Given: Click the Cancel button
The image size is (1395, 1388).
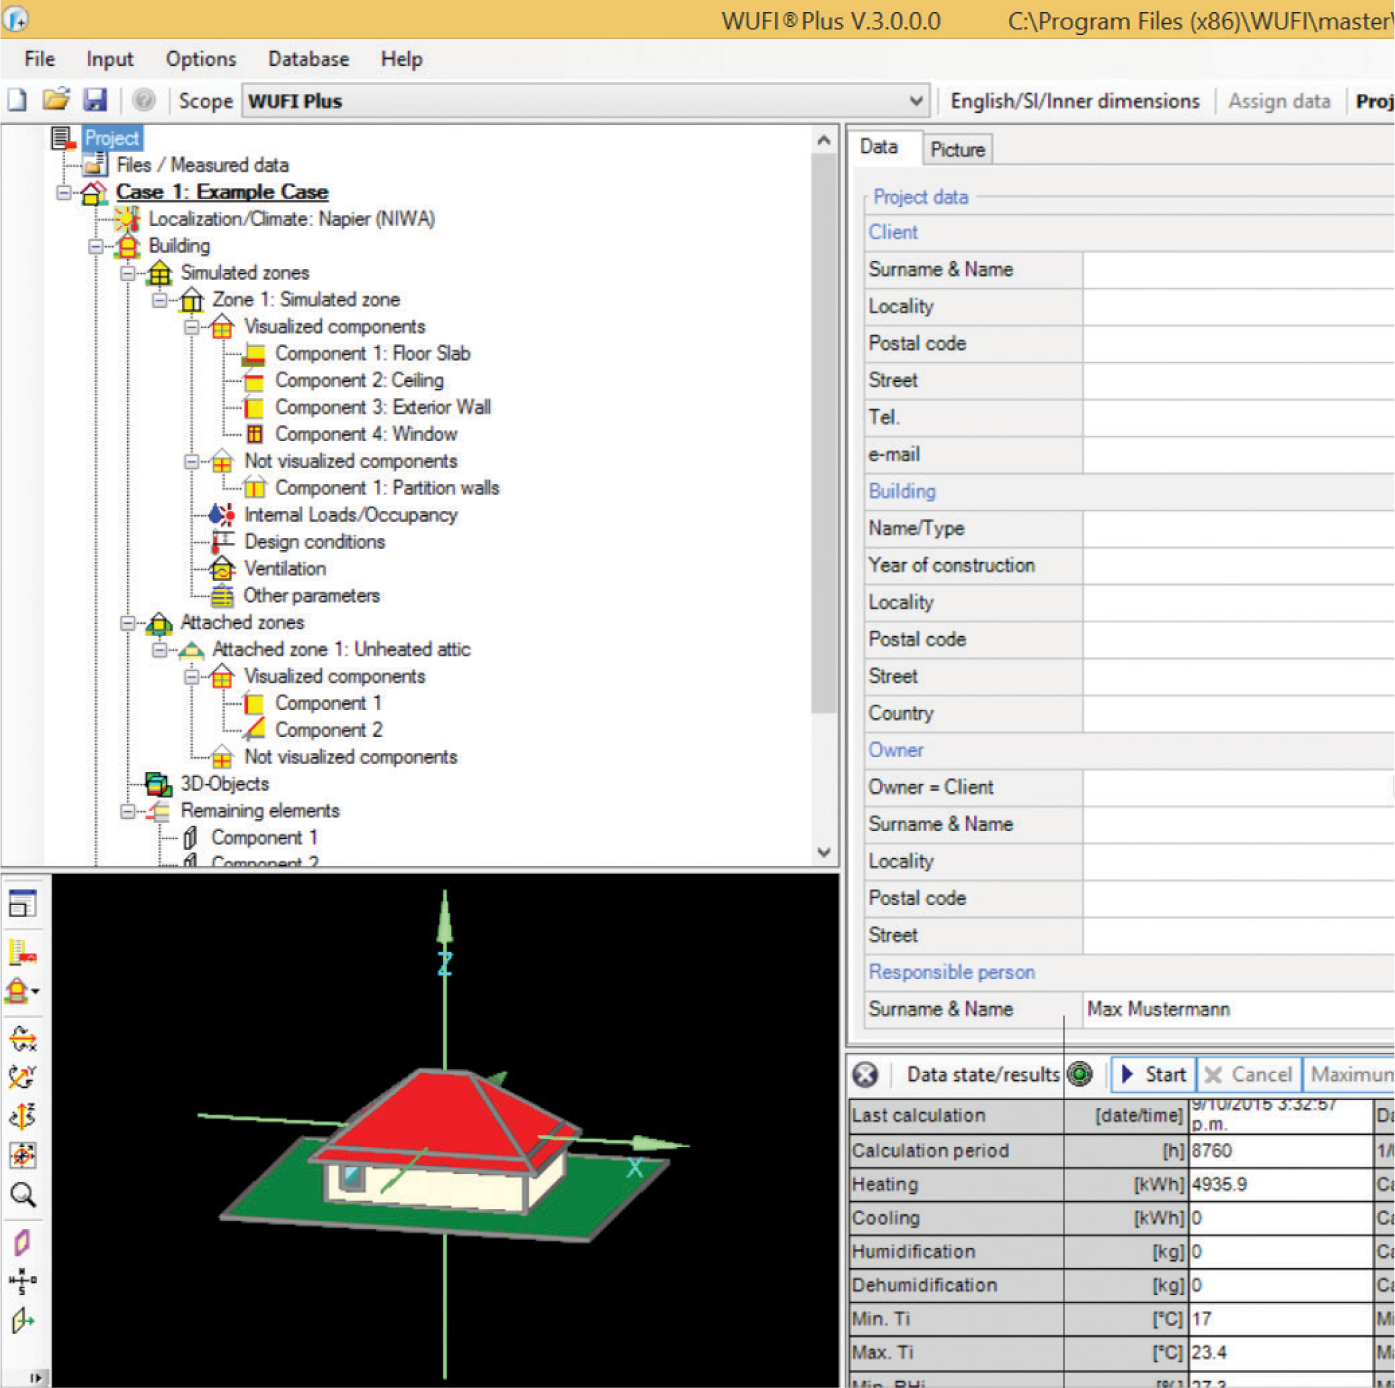Looking at the screenshot, I should pyautogui.click(x=1249, y=1075).
